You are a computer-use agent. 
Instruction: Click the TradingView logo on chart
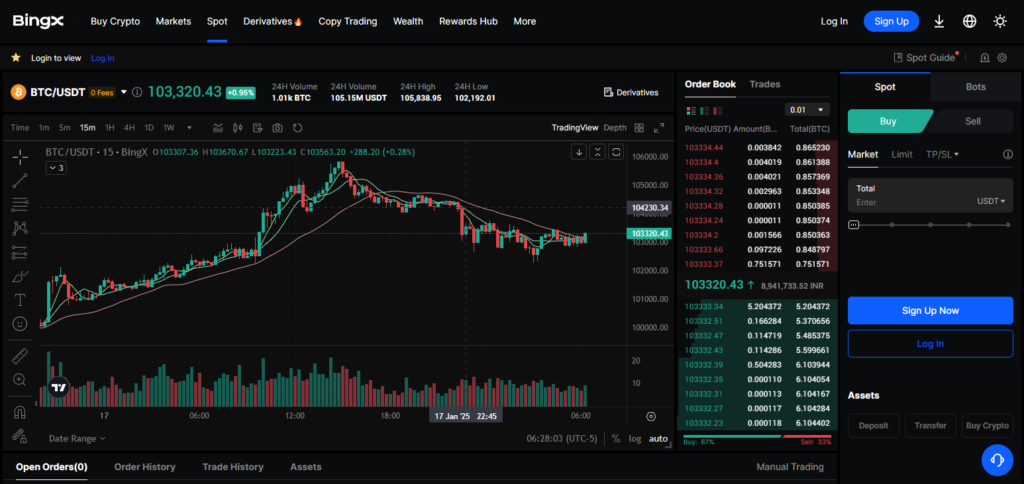pyautogui.click(x=59, y=387)
